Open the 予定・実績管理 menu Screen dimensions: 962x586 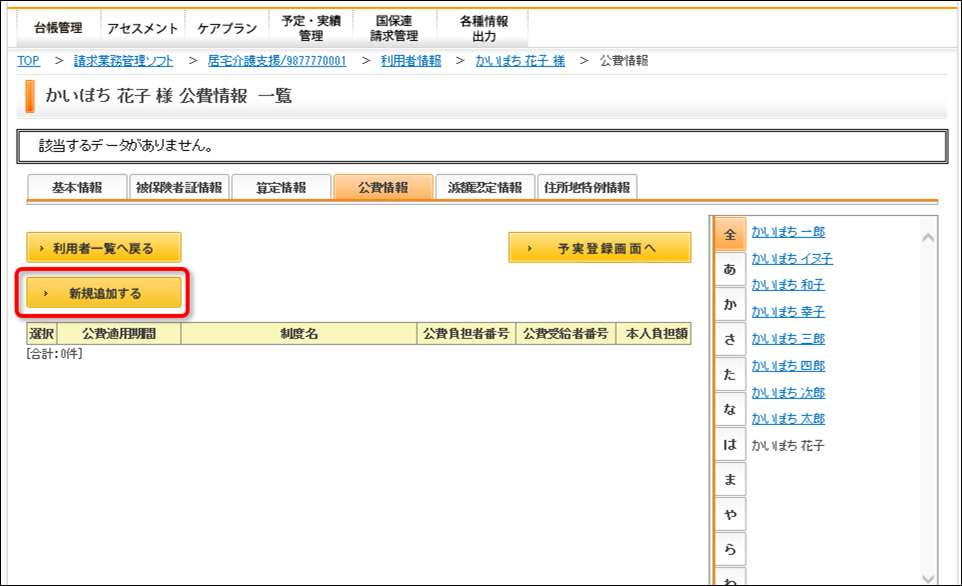click(311, 28)
